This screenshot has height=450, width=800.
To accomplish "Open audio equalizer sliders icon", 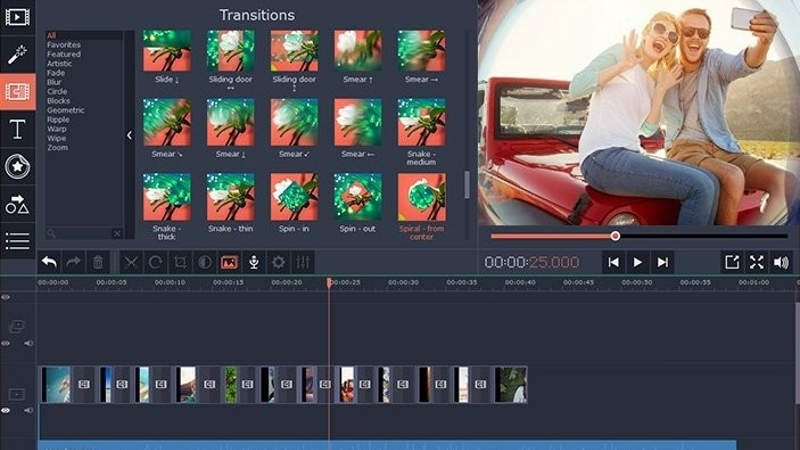I will [303, 262].
